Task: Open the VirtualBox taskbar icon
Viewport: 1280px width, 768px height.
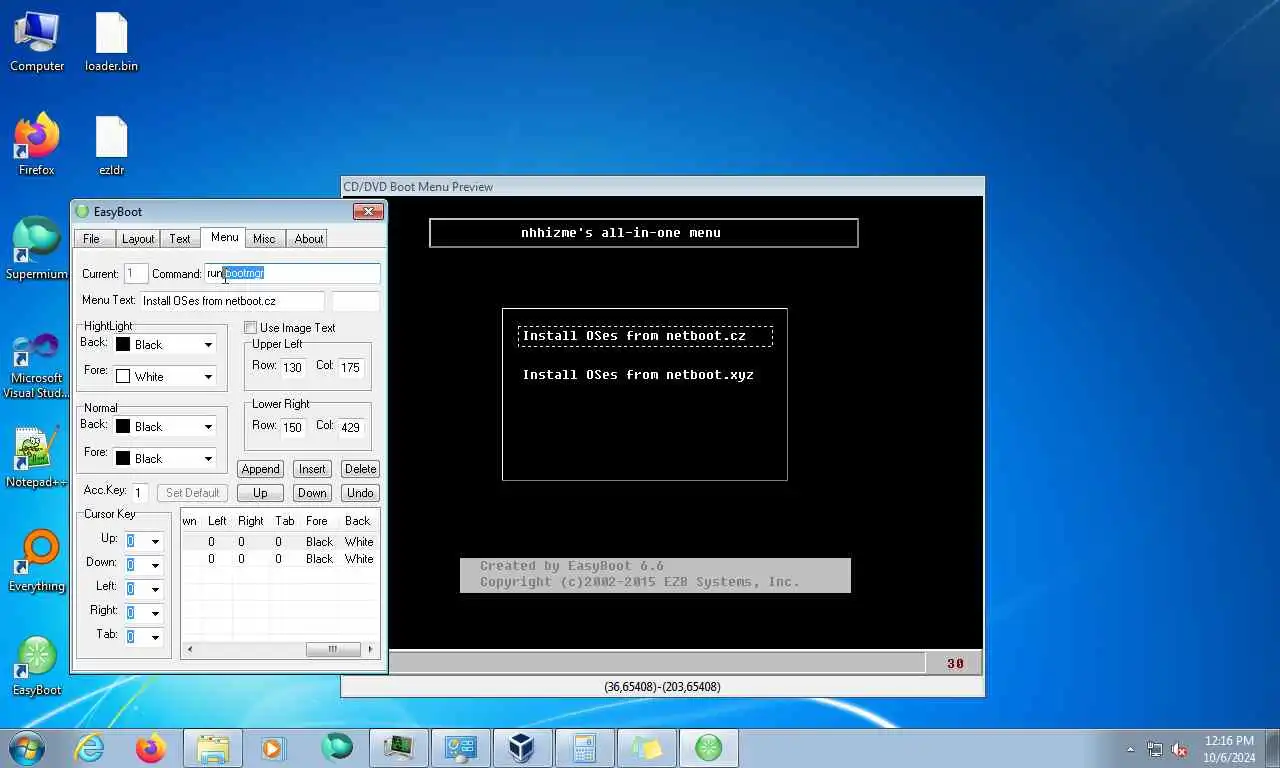Action: (522, 748)
